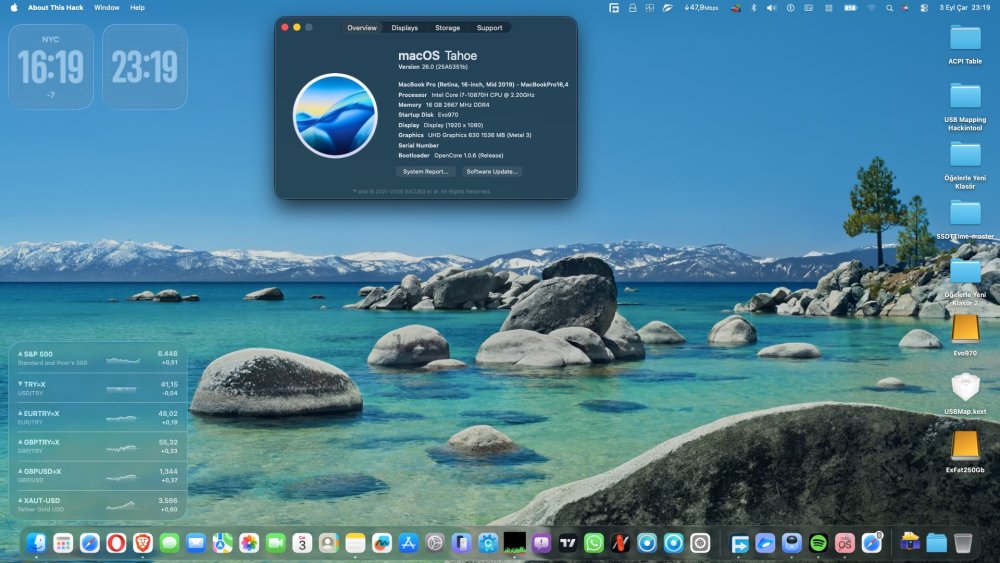
Task: Click the XAUT-USD Tether Gold row
Action: point(98,504)
